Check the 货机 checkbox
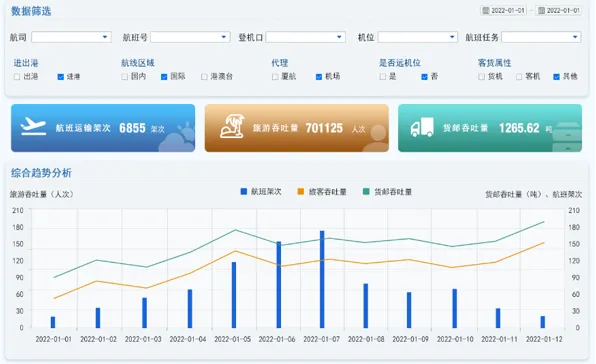 tap(482, 77)
